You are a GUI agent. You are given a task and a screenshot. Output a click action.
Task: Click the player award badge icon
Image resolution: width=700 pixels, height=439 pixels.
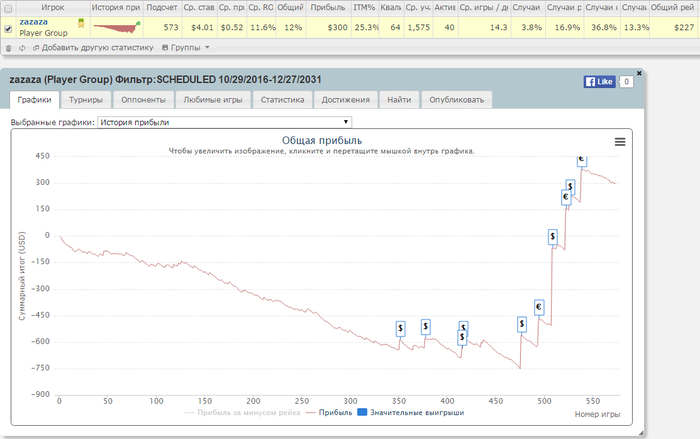pyautogui.click(x=80, y=22)
